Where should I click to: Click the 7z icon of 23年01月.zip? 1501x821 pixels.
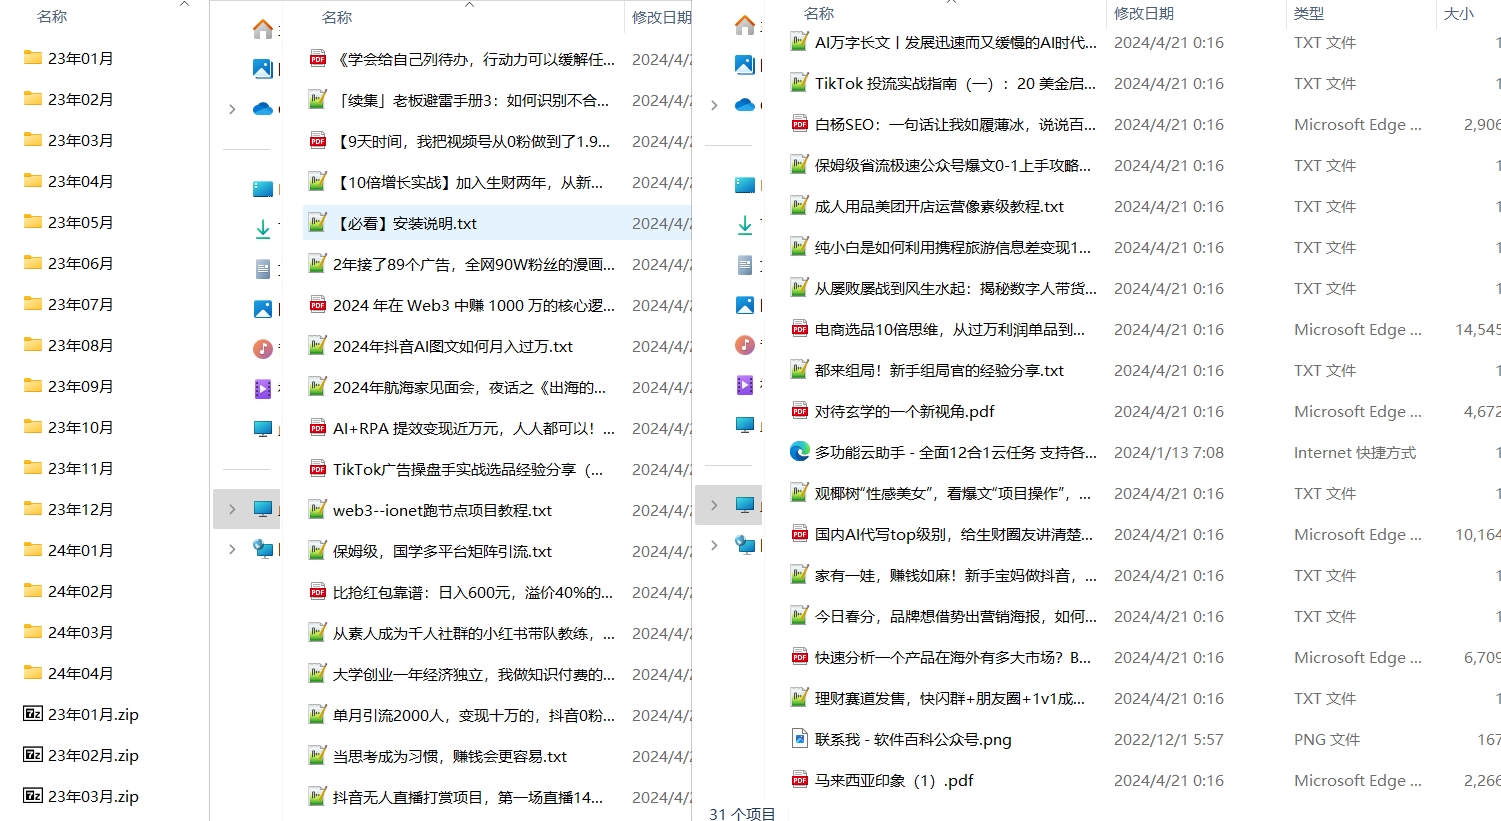coord(33,714)
